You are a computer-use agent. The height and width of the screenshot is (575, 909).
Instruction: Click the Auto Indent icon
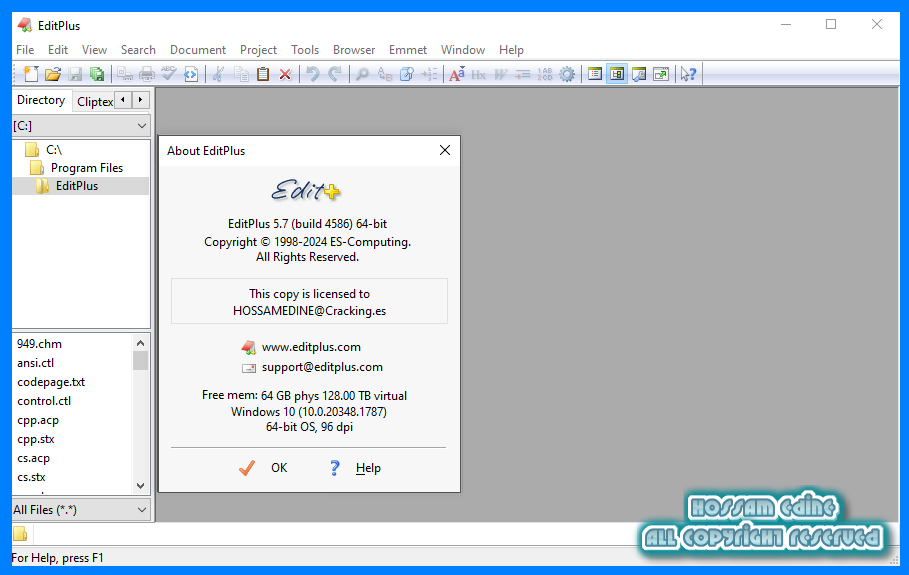coord(522,74)
